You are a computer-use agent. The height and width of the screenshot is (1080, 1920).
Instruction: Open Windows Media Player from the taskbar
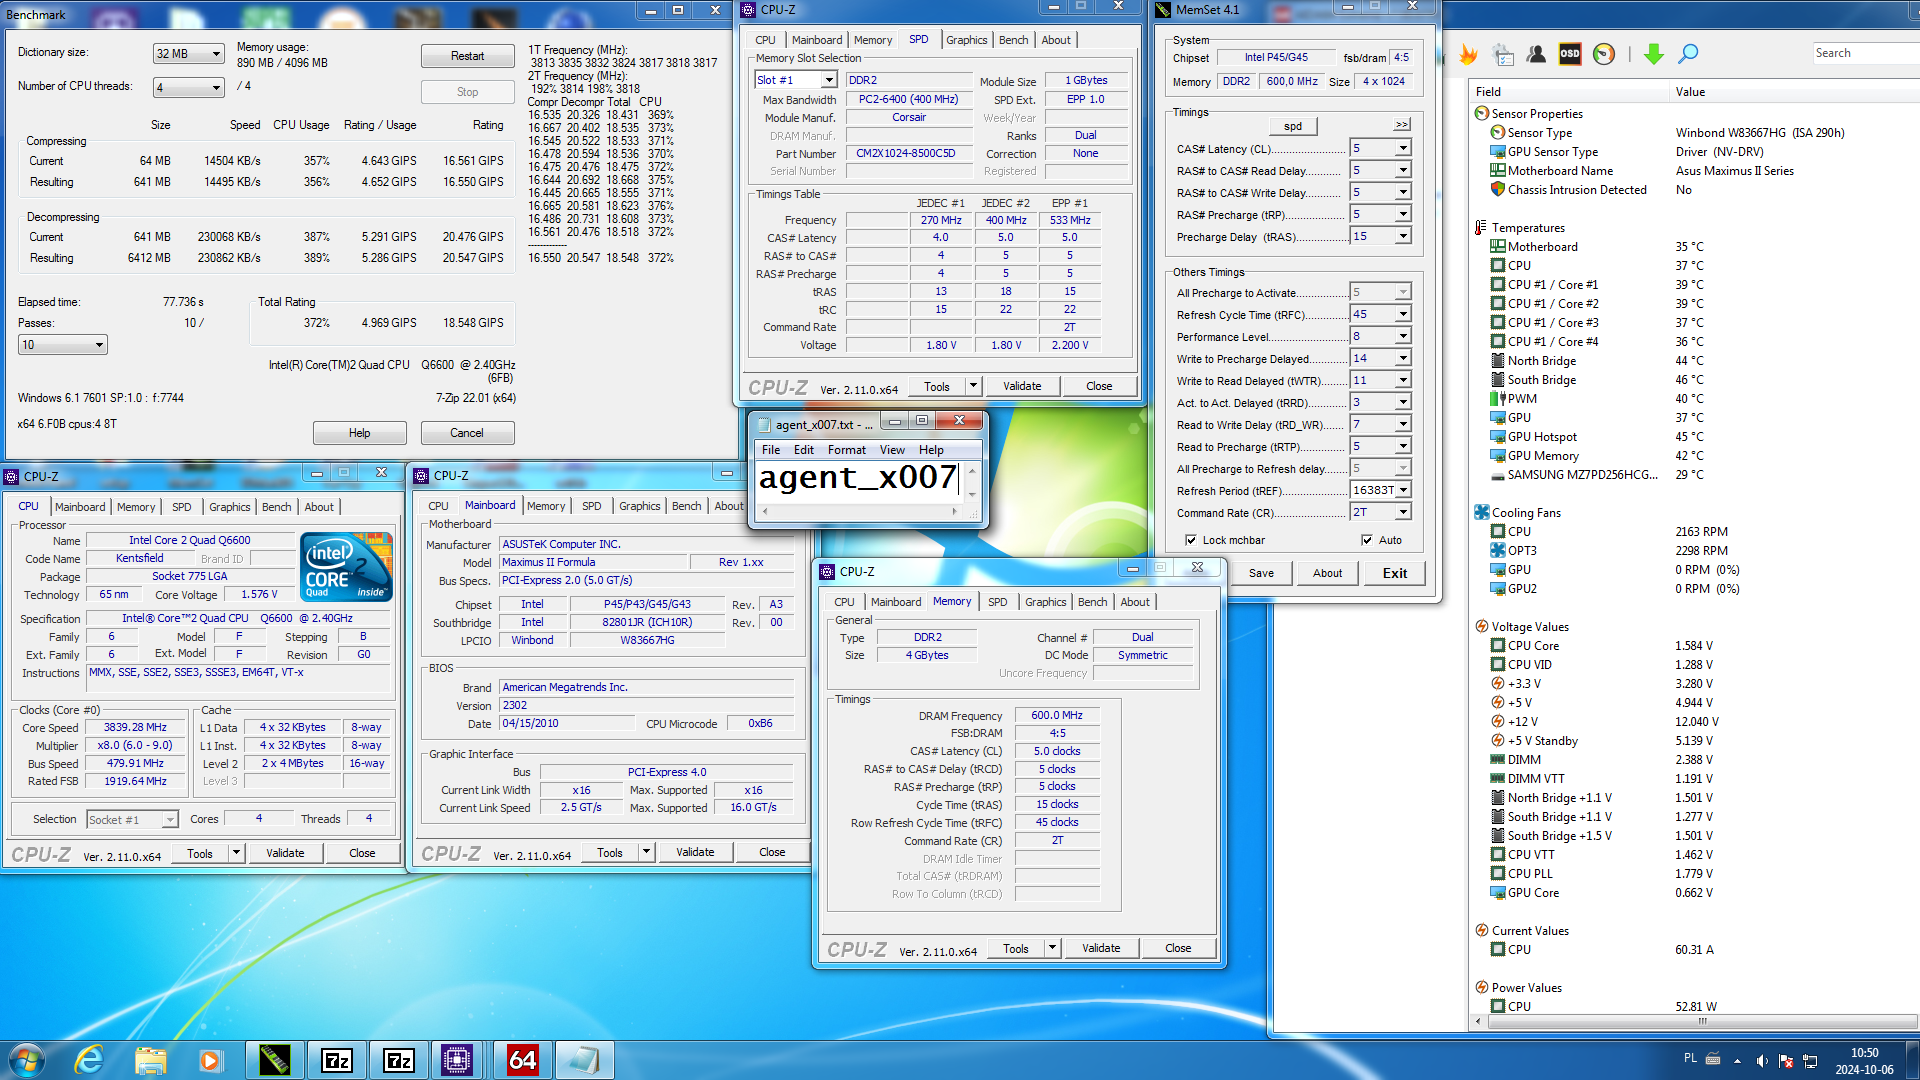210,1060
